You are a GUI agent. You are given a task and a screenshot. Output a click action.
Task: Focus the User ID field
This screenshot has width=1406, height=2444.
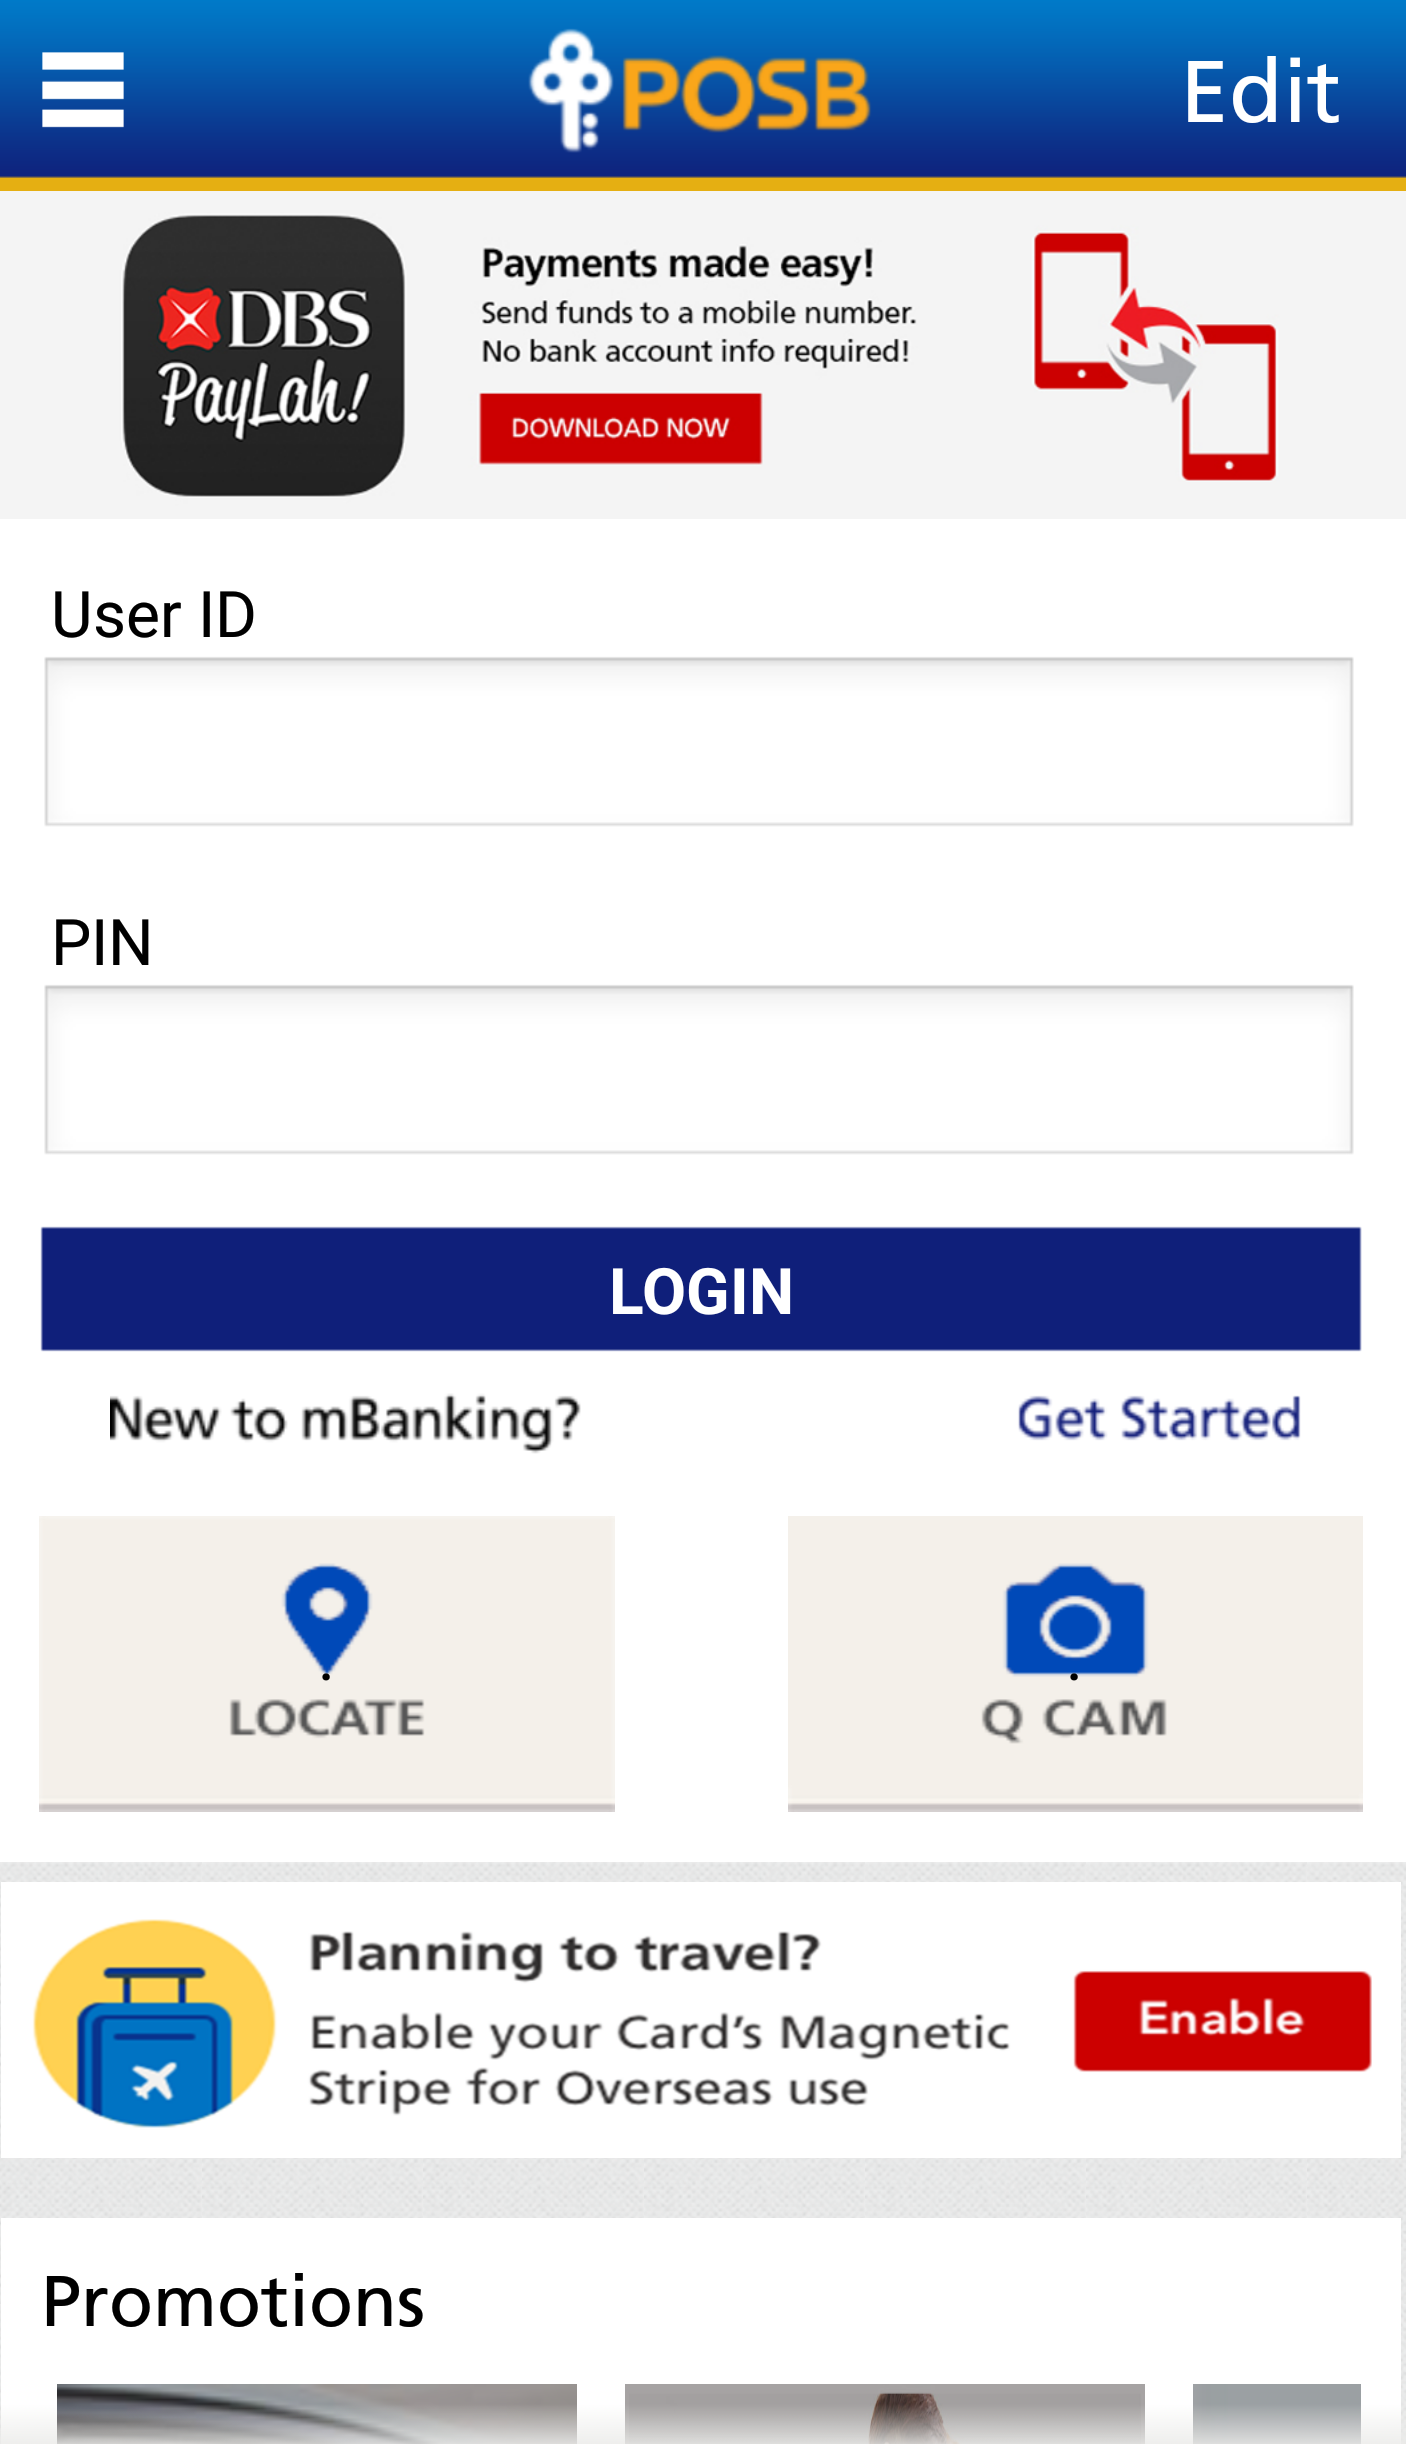pos(699,741)
